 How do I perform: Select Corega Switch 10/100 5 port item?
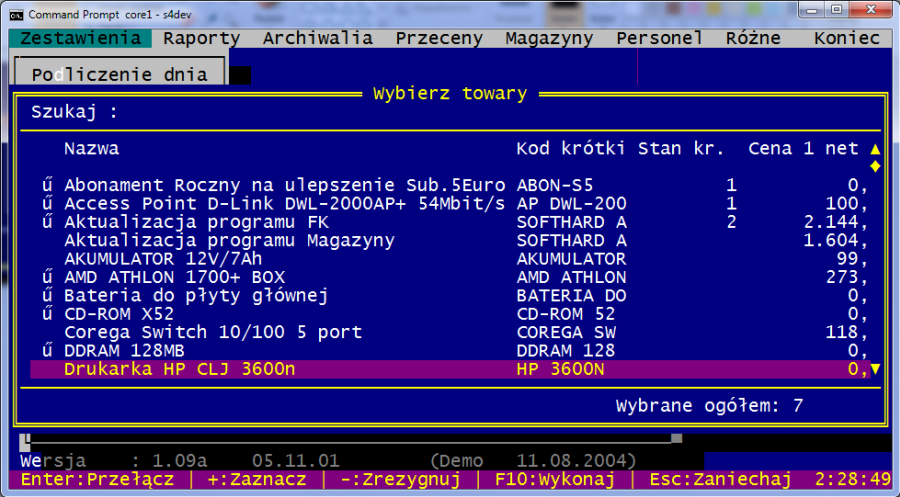[213, 332]
